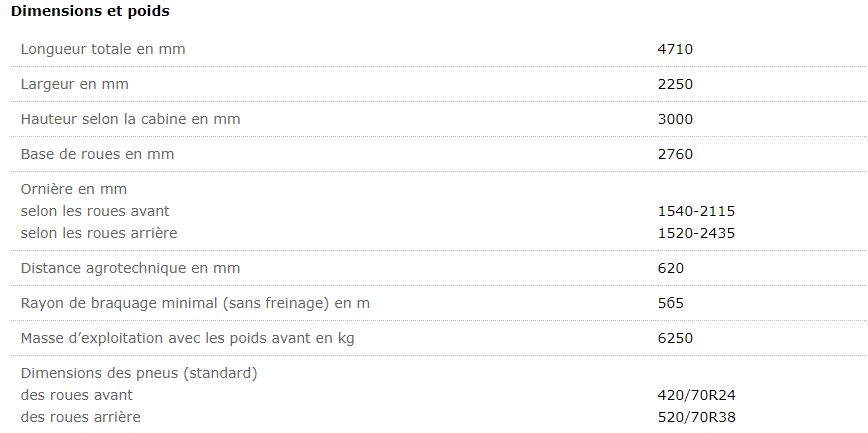Click the agrotechnical distance value 620
Screen dimensions: 868x433
[671, 268]
